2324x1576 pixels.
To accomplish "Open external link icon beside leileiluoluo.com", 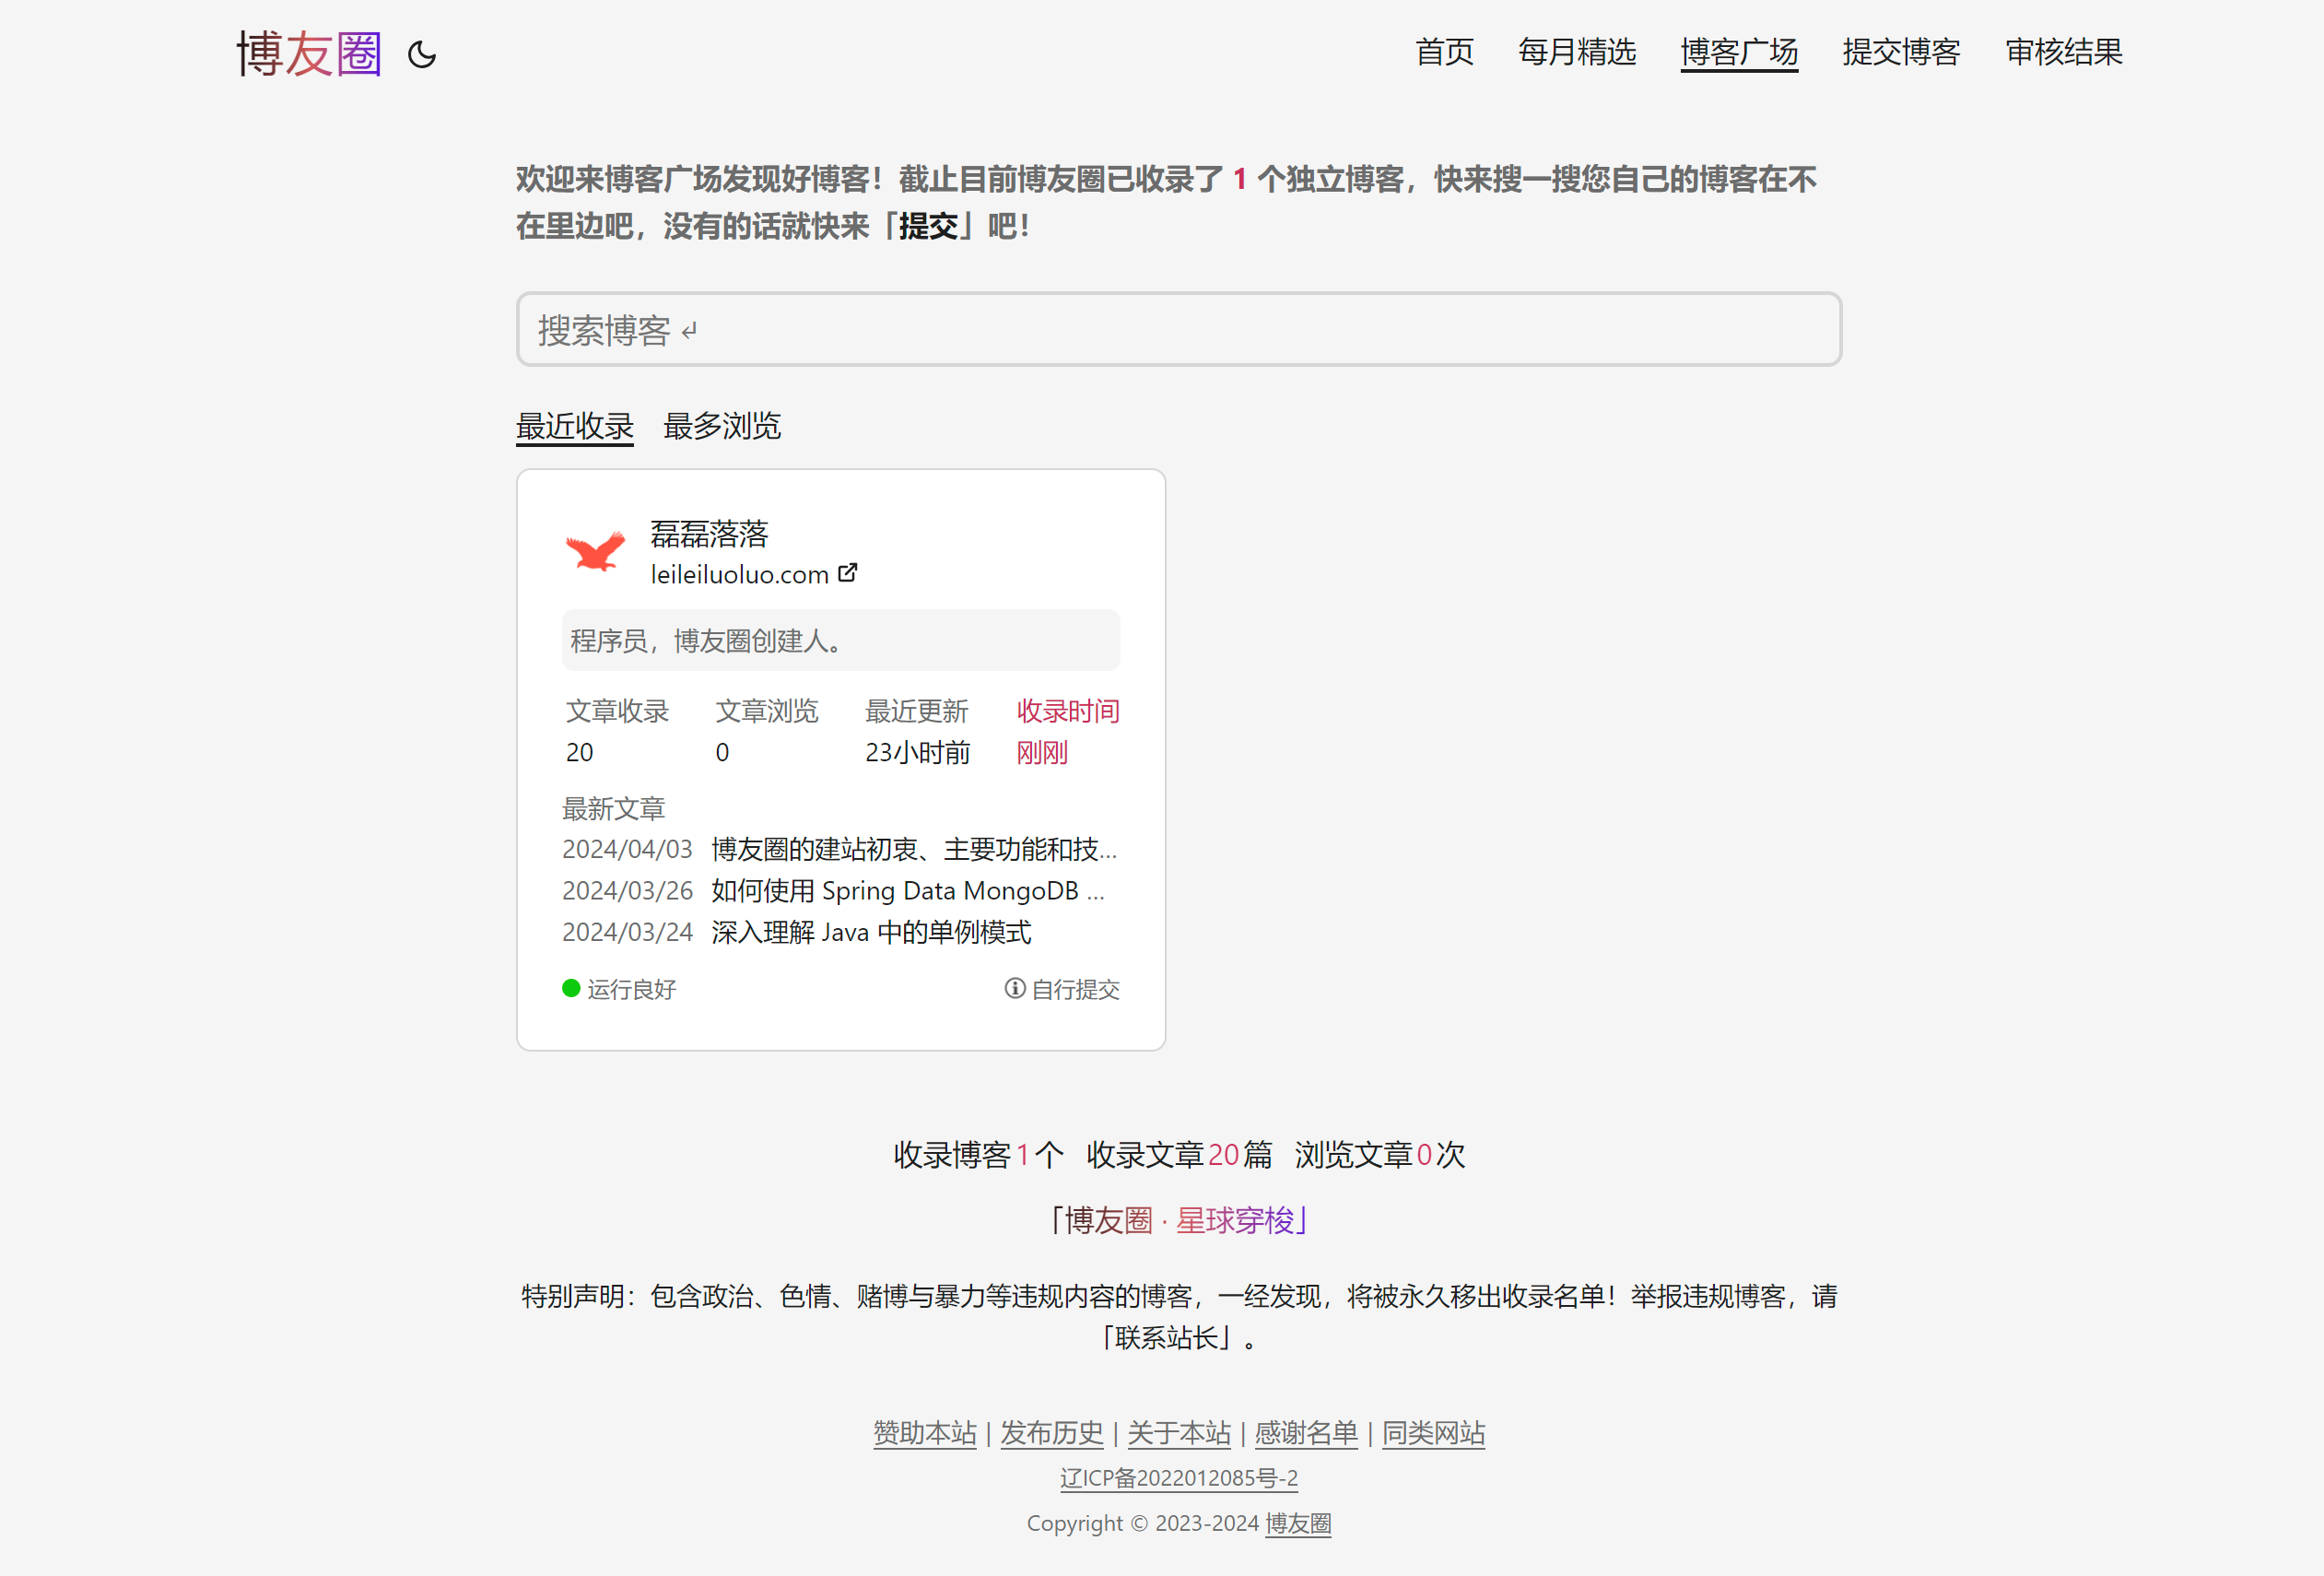I will click(x=848, y=573).
